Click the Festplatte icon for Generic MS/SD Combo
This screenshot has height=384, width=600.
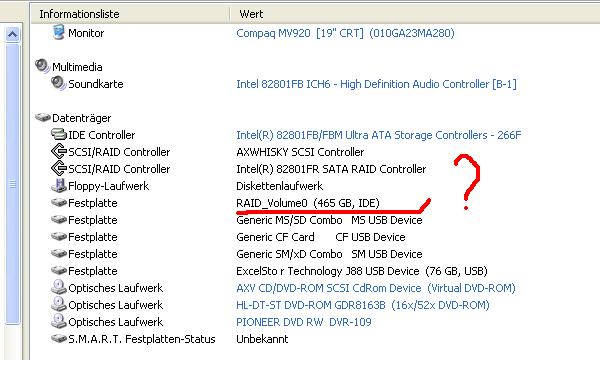[x=59, y=220]
